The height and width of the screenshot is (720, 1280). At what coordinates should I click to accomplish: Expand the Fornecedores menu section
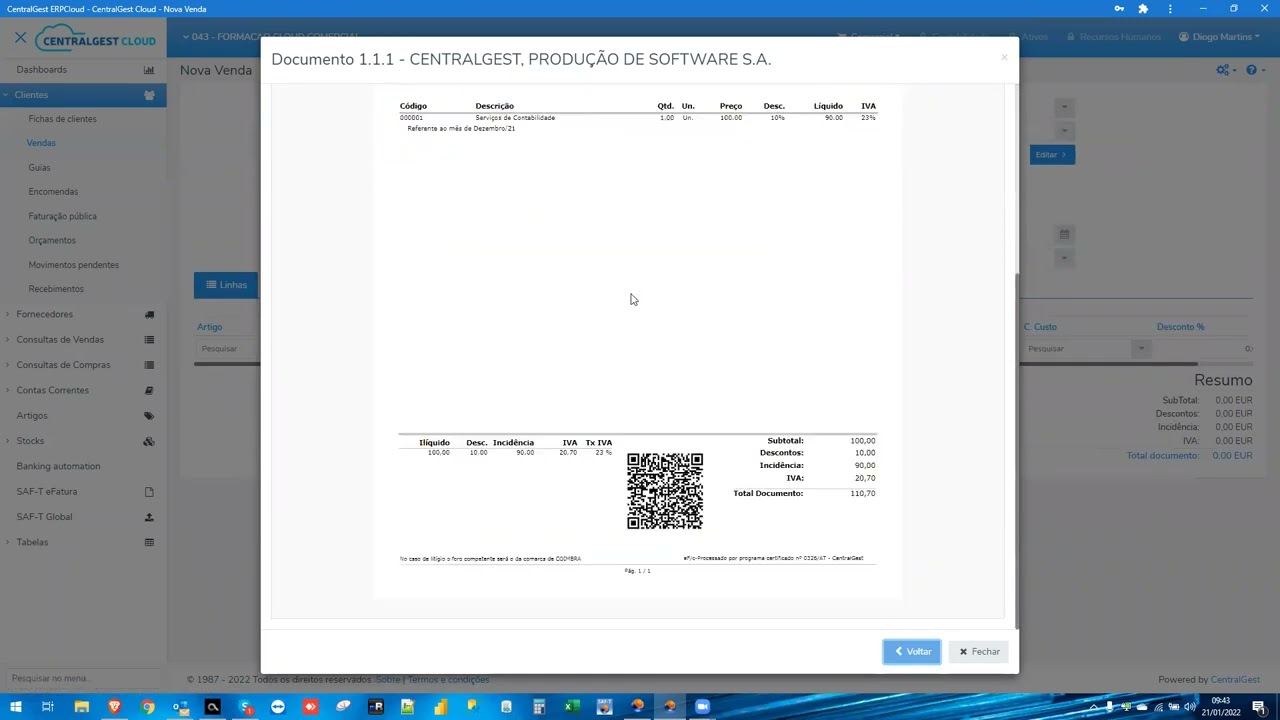tap(7, 314)
